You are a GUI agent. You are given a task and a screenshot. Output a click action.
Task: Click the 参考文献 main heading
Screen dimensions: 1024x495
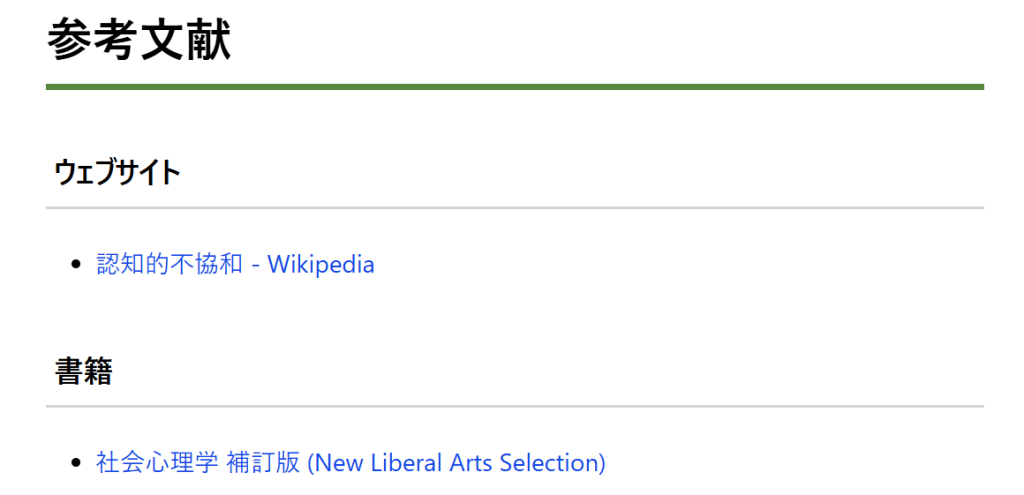pos(139,42)
